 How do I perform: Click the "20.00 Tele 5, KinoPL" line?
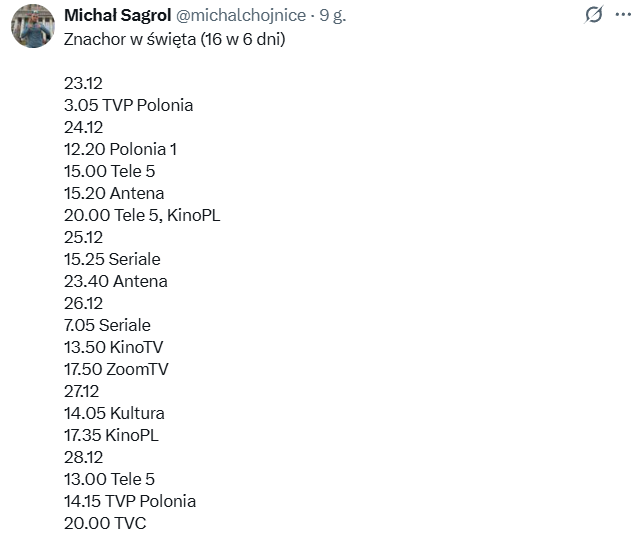(141, 215)
